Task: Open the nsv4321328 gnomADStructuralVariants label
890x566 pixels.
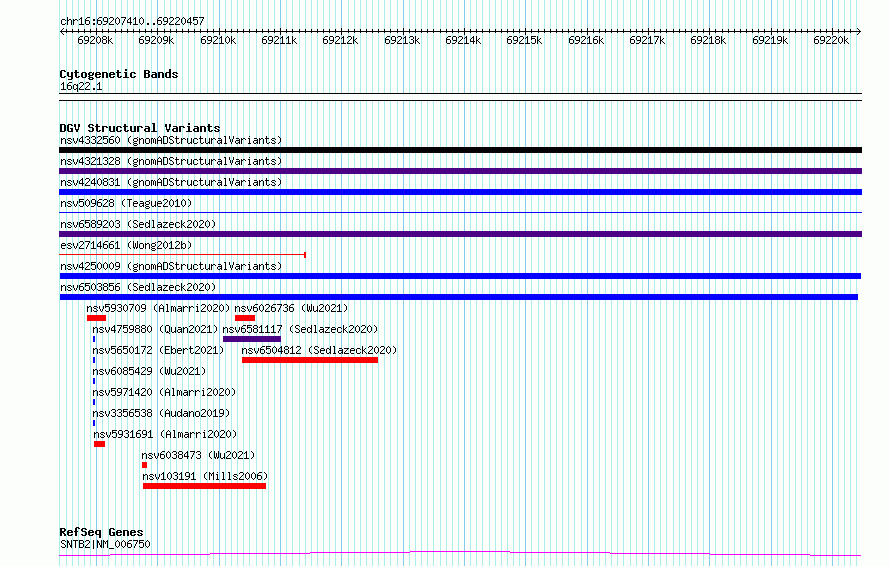Action: click(171, 161)
